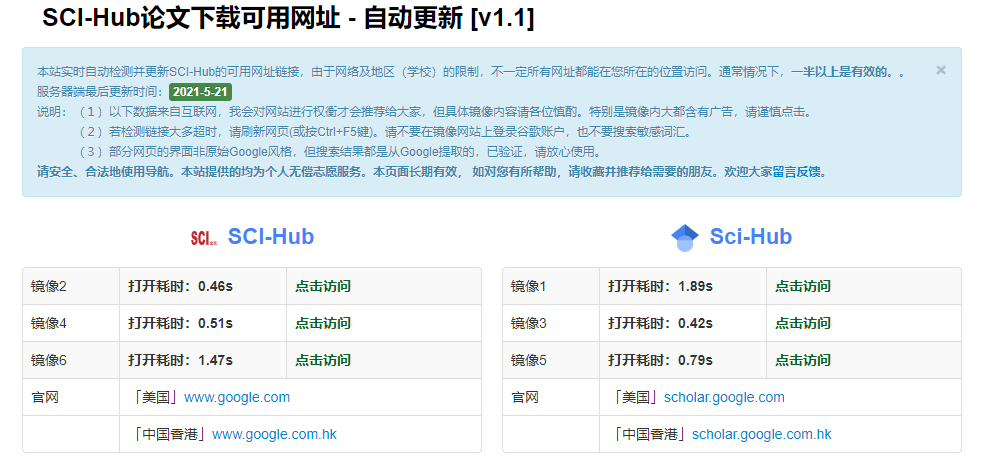
Task: Click 点击访问 for 镜像6
Action: pyautogui.click(x=323, y=360)
